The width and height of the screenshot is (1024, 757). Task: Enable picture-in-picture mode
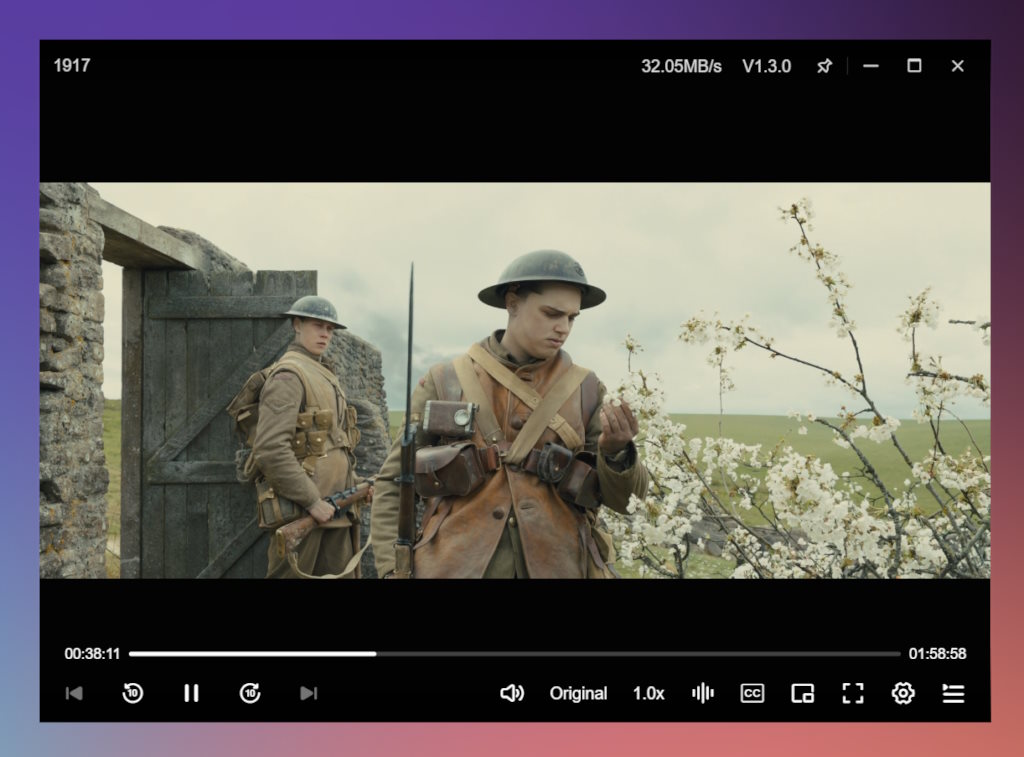(x=803, y=693)
